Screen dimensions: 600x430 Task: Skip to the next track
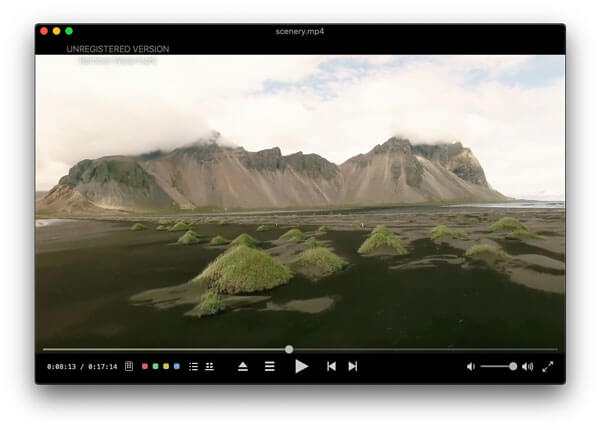353,366
